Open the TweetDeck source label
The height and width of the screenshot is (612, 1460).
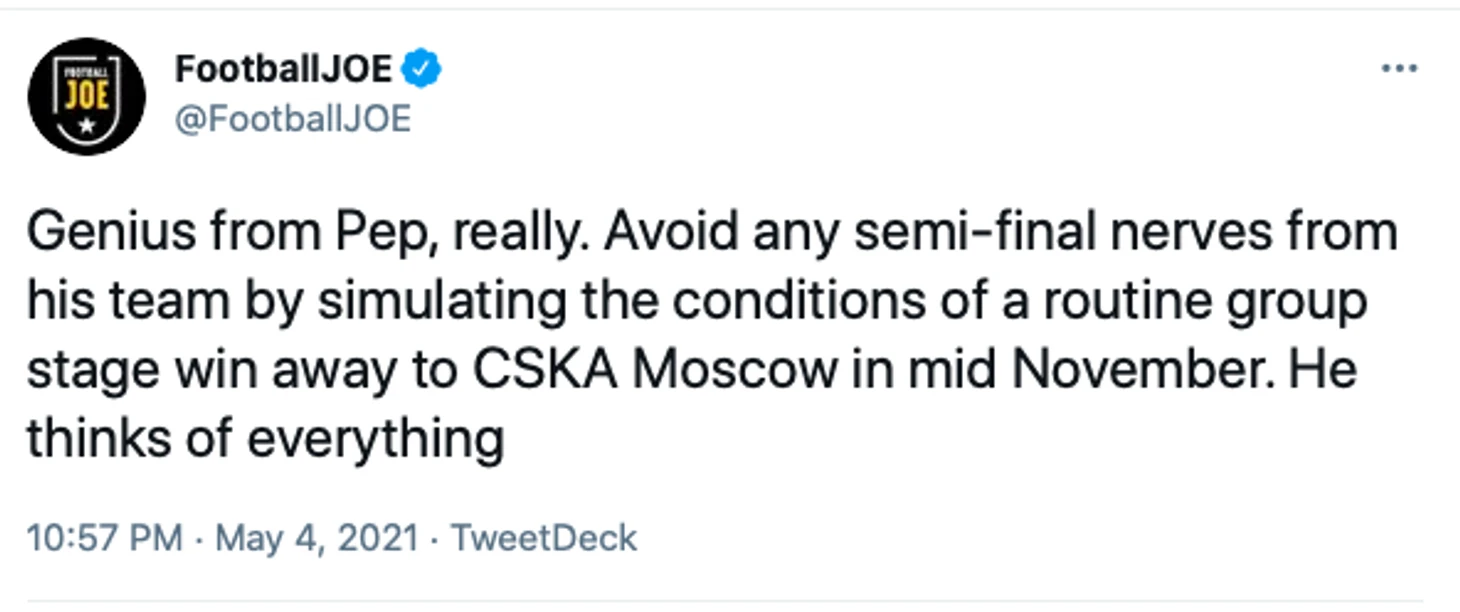tap(543, 538)
